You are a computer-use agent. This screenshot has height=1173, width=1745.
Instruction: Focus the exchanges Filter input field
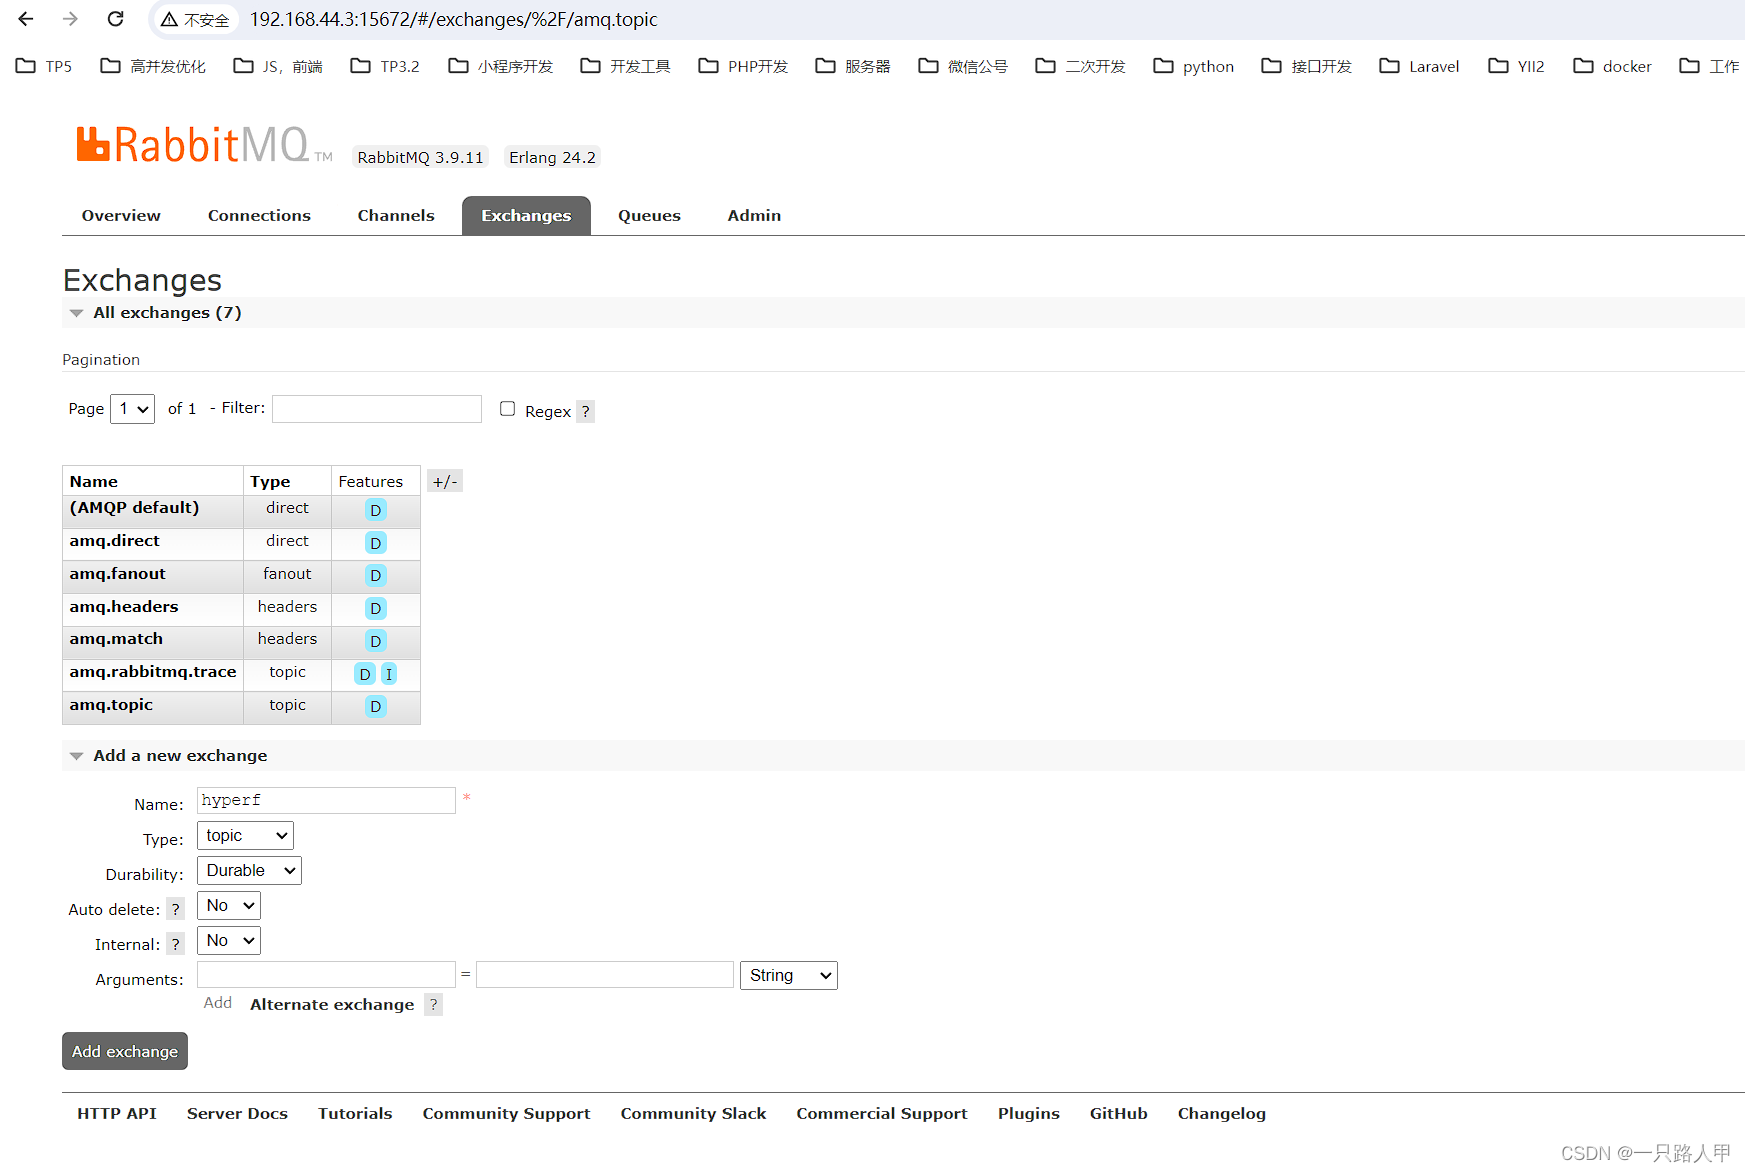(377, 409)
